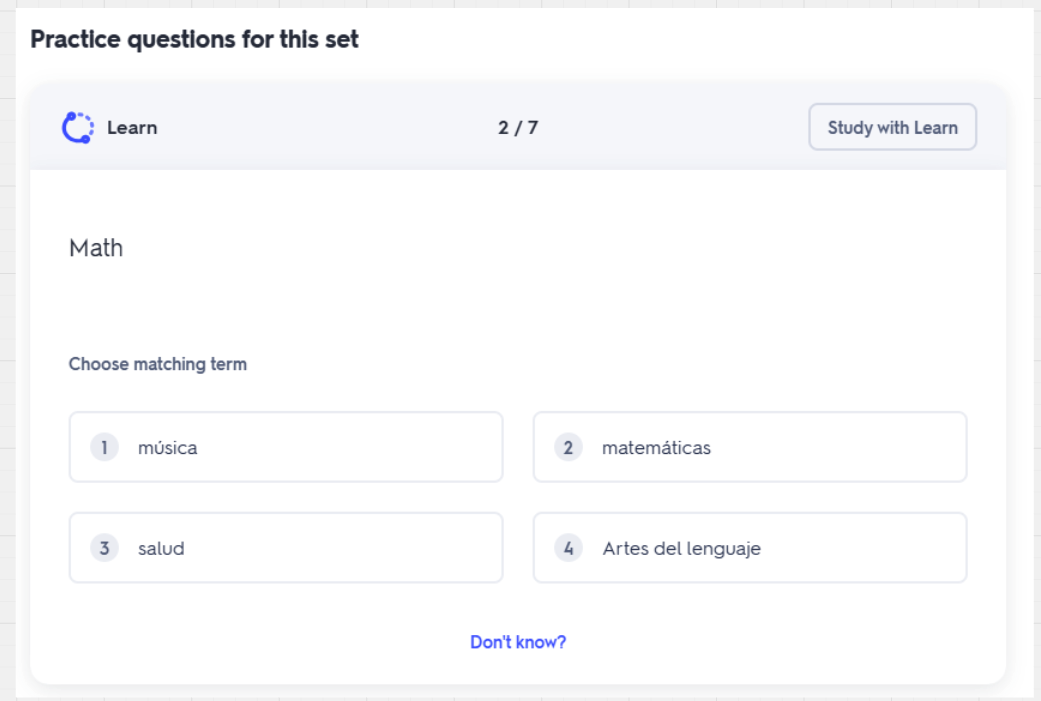Click the Choose matching term label
This screenshot has width=1041, height=701.
coord(158,364)
